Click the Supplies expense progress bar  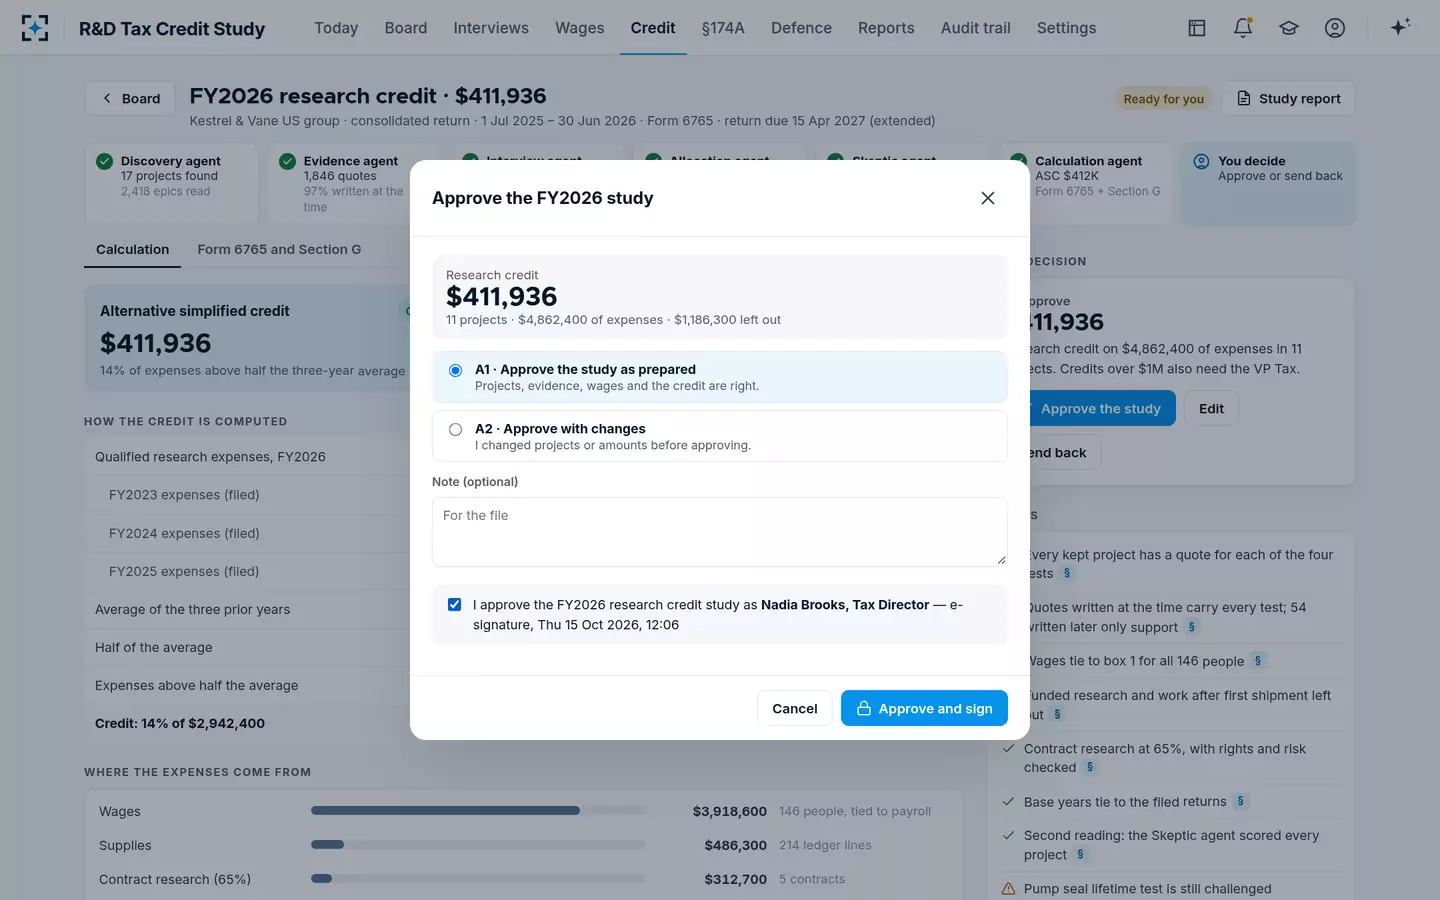pos(478,845)
